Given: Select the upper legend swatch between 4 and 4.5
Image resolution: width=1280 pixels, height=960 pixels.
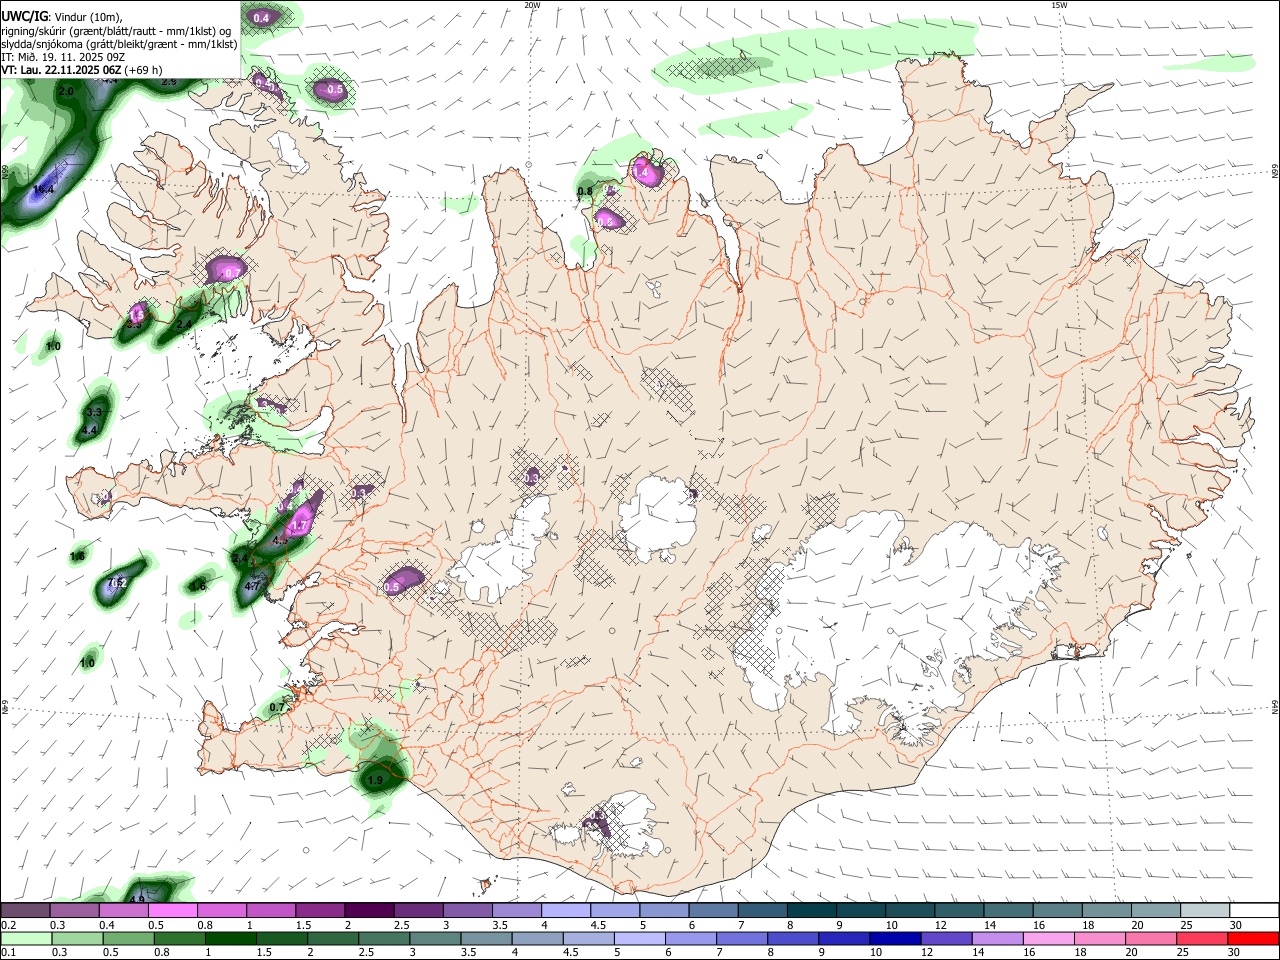Looking at the screenshot, I should 566,911.
